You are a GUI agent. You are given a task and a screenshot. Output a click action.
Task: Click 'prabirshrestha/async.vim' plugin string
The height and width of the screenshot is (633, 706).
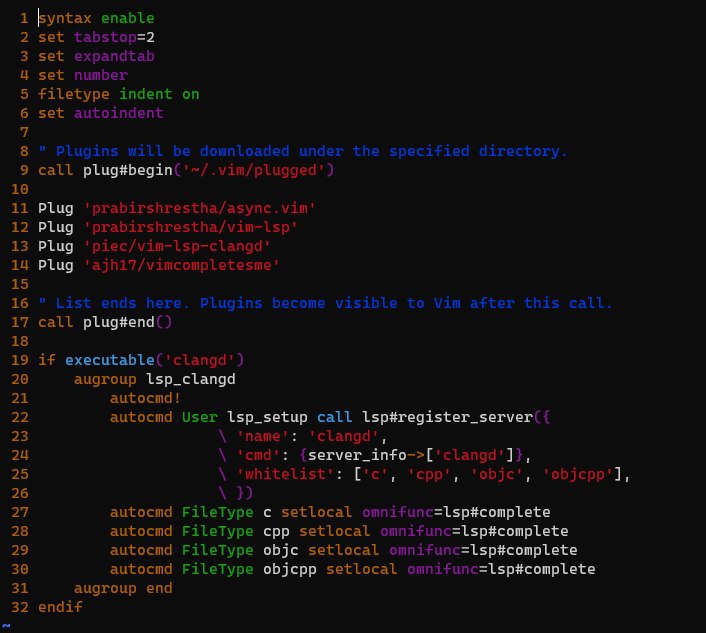(200, 208)
